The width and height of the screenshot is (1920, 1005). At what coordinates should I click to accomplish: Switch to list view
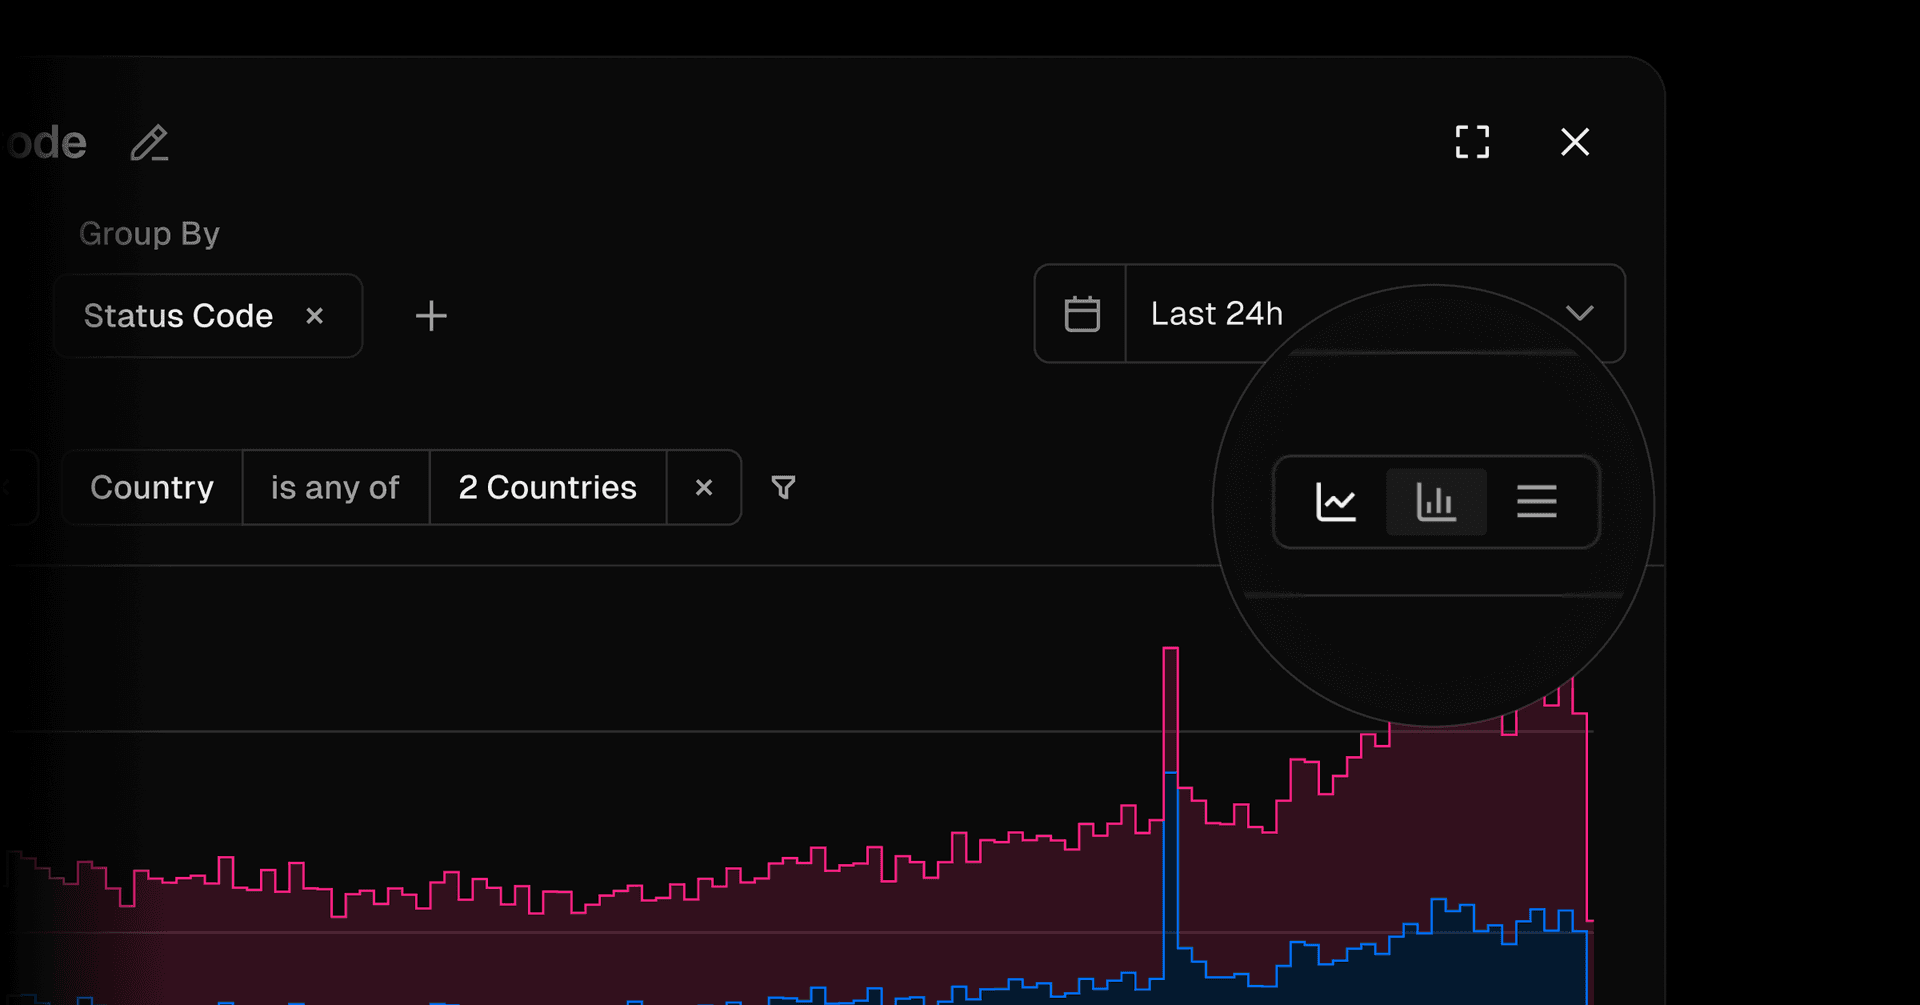1536,502
